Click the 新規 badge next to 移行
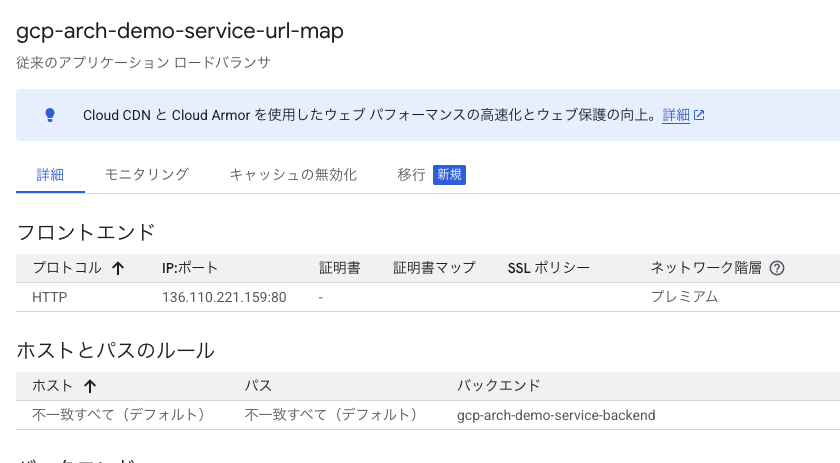Viewport: 840px width, 463px height. 449,174
